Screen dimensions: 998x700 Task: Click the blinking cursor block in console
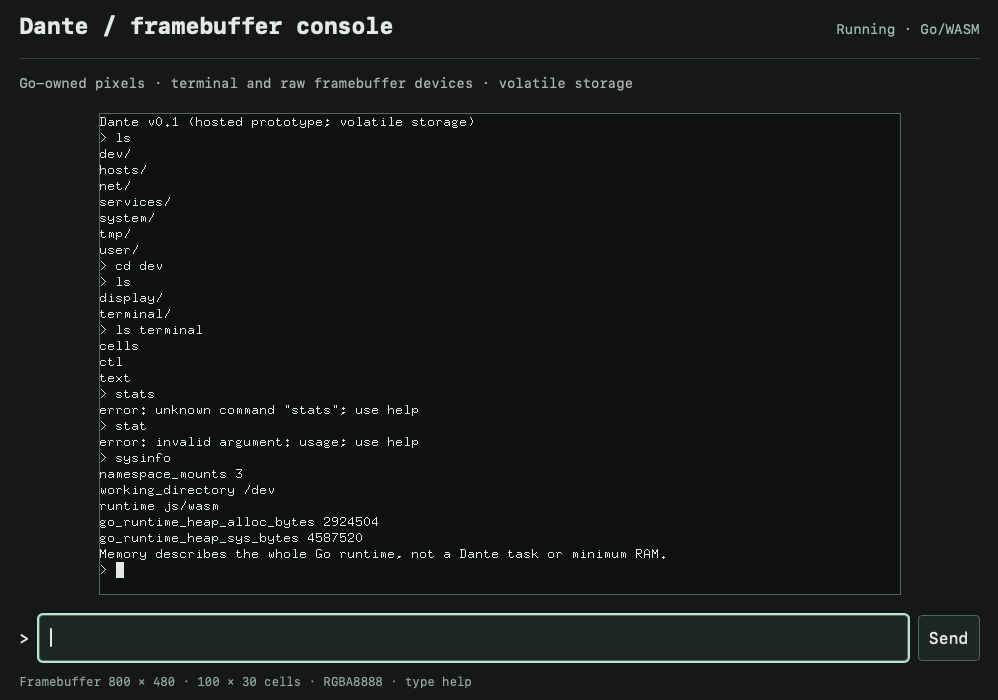[x=120, y=570]
